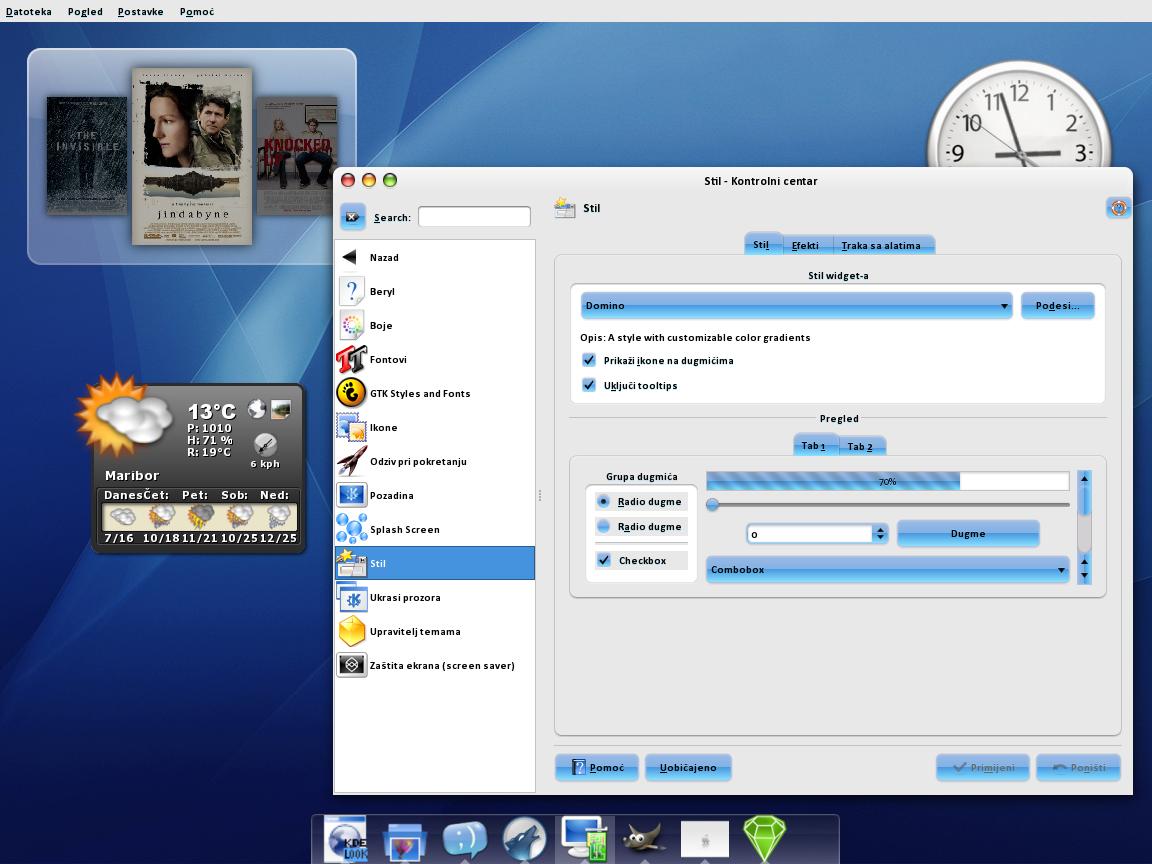Screen dimensions: 1152x864
Task: Open the Splash Screen bubbles icon
Action: pos(351,528)
